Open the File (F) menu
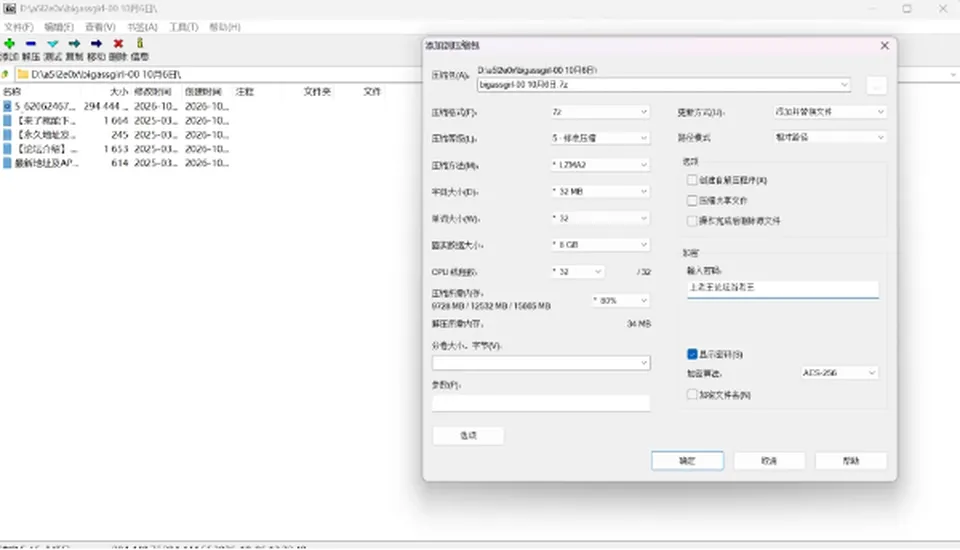This screenshot has height=550, width=960. [x=18, y=27]
